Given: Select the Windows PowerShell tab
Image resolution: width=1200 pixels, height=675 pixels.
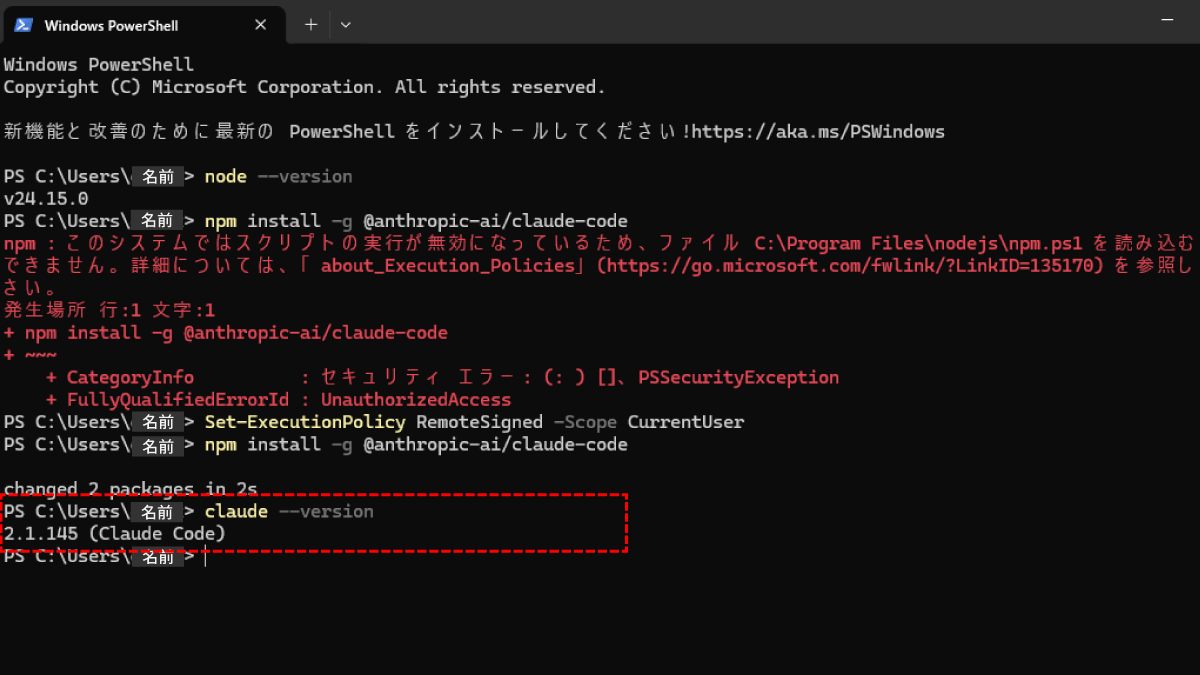Looking at the screenshot, I should point(145,24).
